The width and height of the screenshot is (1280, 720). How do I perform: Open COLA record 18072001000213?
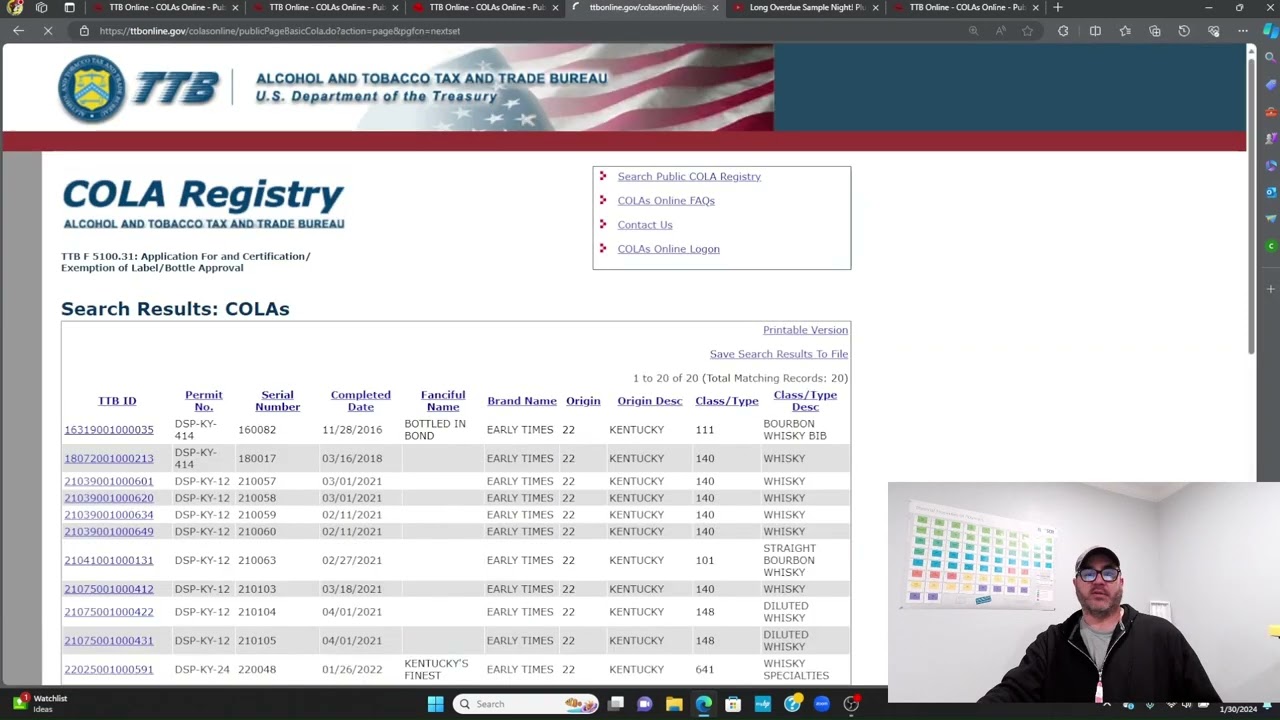pos(109,459)
